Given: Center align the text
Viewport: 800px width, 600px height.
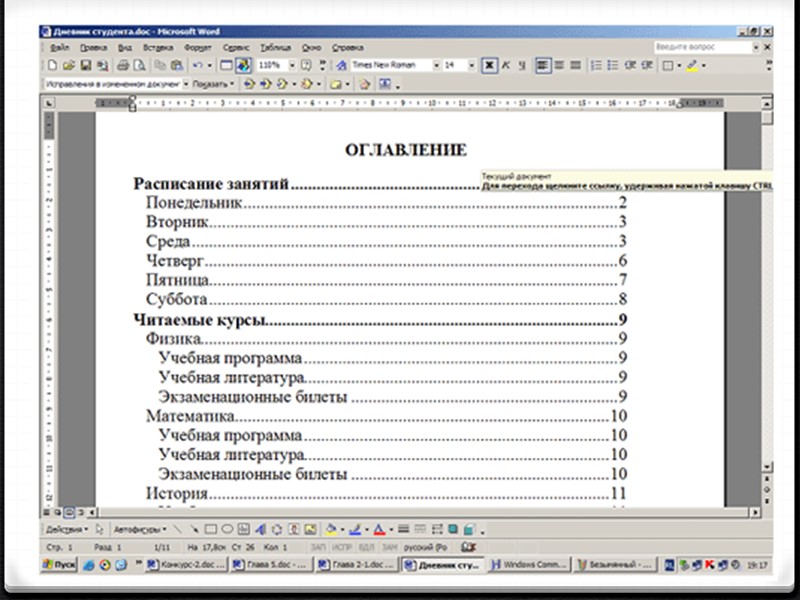Looking at the screenshot, I should point(559,65).
